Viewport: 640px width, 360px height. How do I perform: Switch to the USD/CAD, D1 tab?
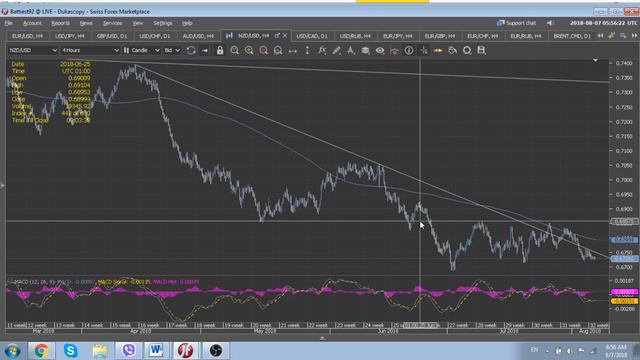tap(312, 36)
